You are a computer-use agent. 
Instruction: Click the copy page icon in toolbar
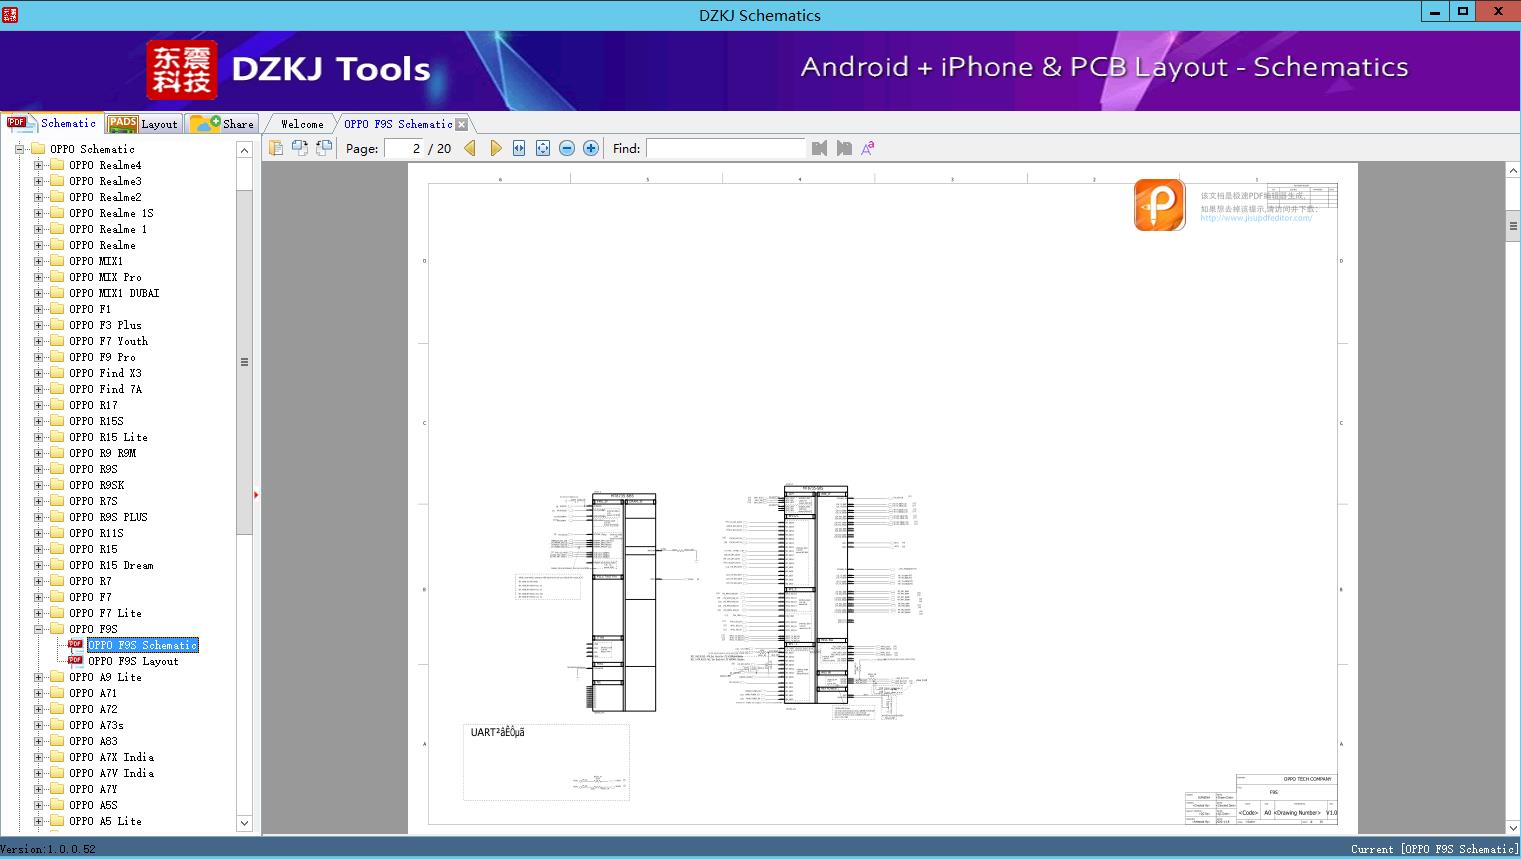tap(276, 148)
